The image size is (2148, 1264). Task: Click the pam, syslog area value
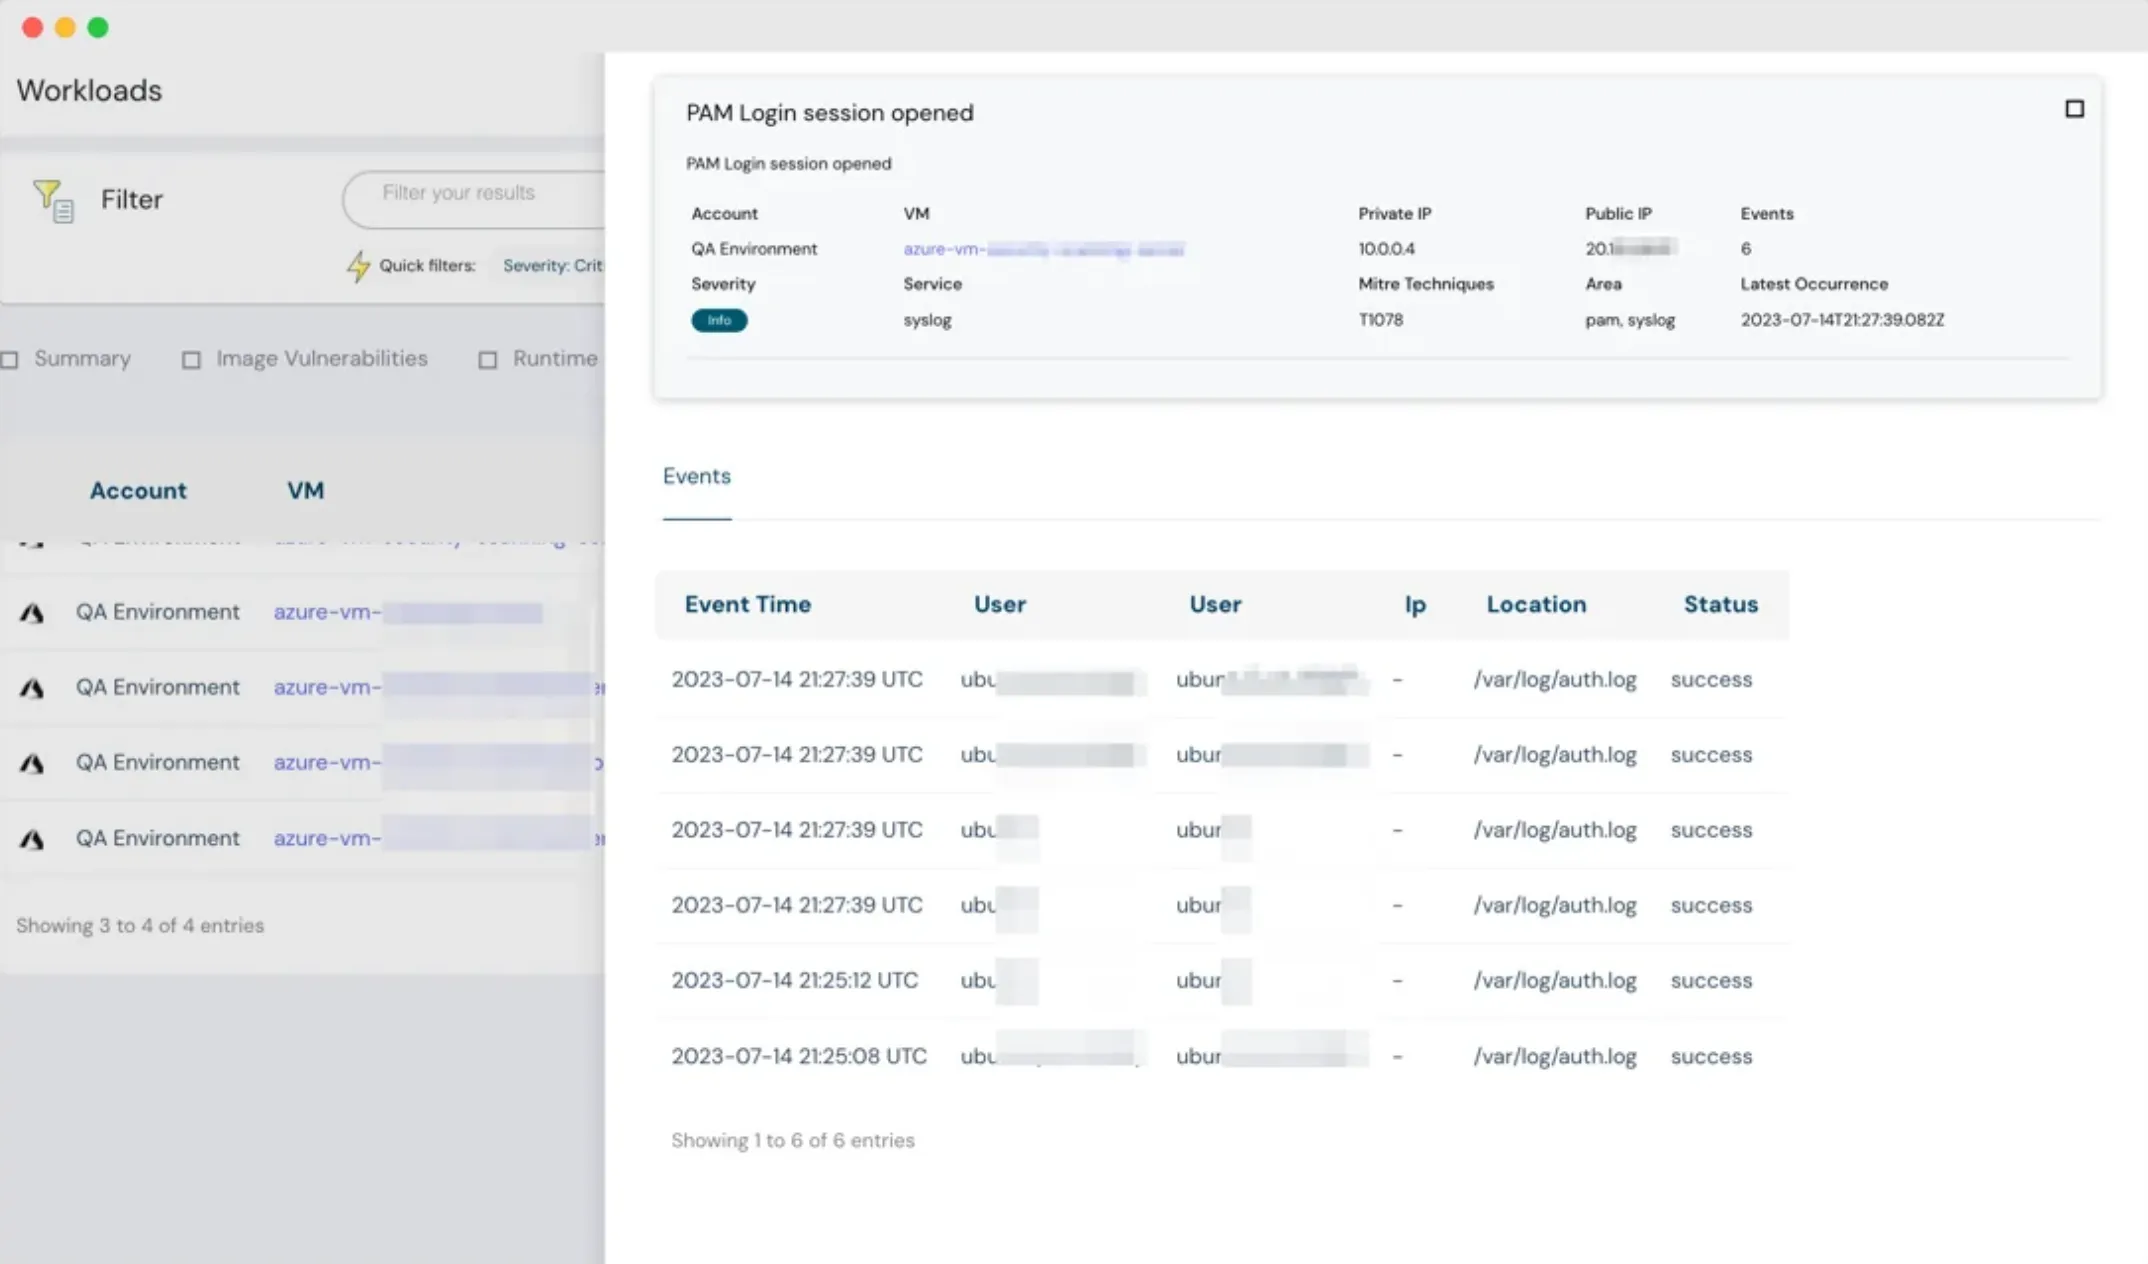pyautogui.click(x=1630, y=321)
